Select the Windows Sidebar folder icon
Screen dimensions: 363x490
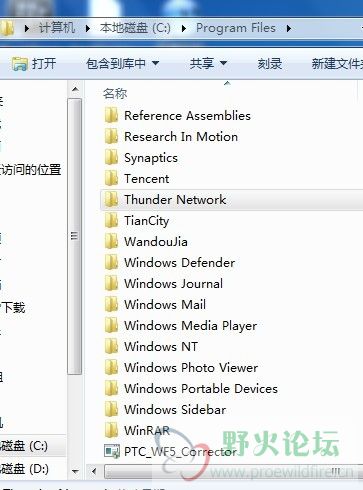(x=111, y=410)
